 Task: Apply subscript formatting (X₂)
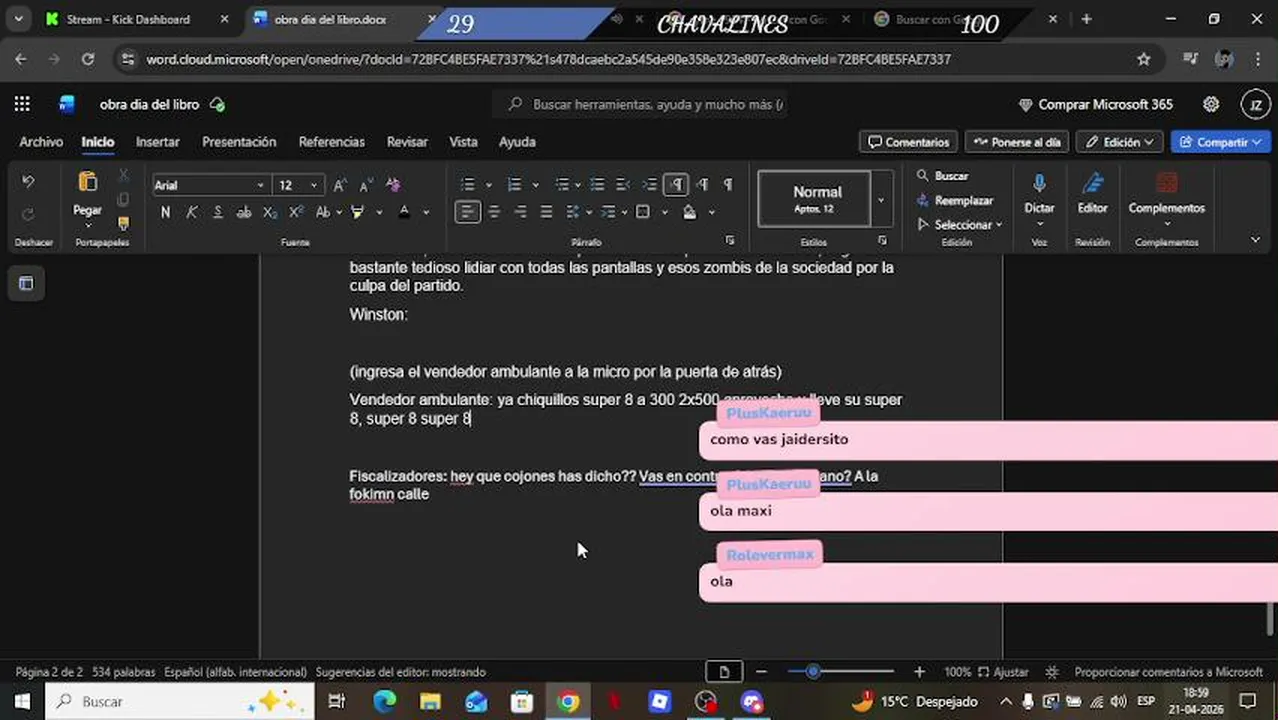click(x=270, y=212)
